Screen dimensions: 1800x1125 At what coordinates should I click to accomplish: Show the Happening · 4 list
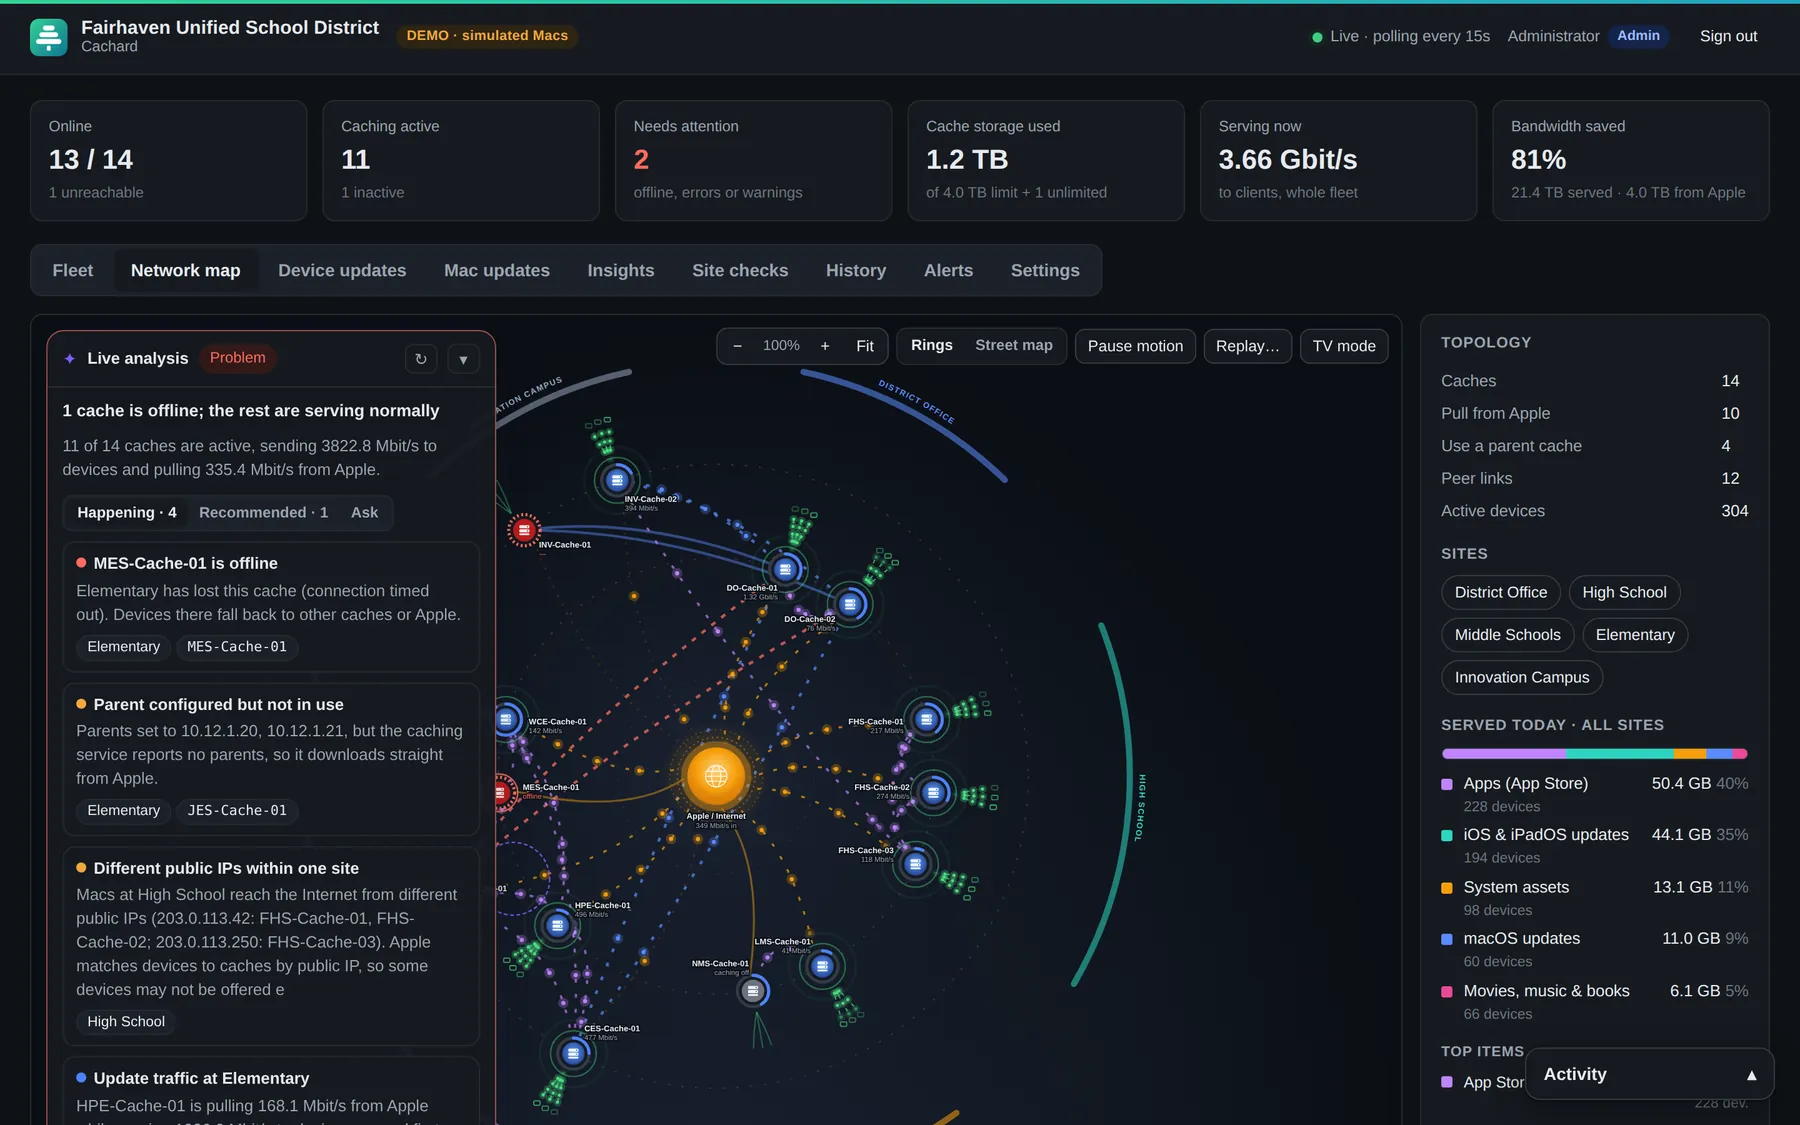point(127,513)
